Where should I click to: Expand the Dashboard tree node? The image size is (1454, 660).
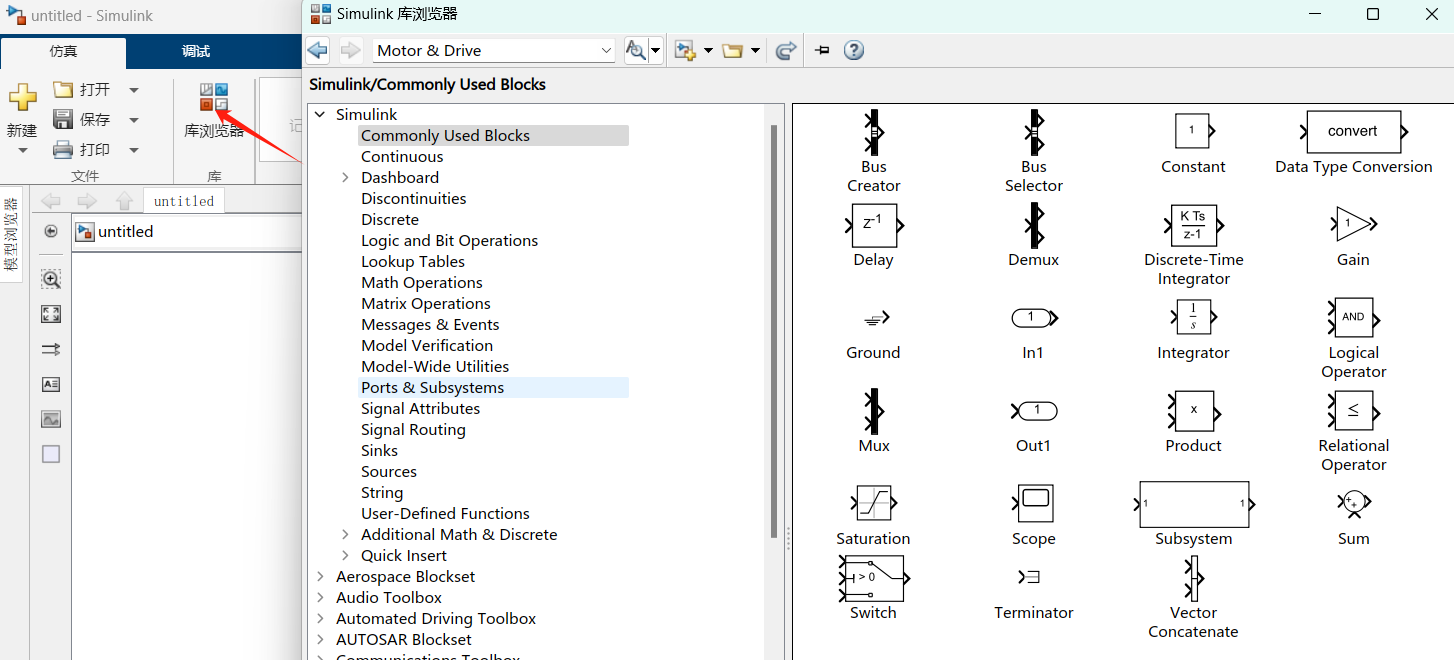tap(345, 177)
